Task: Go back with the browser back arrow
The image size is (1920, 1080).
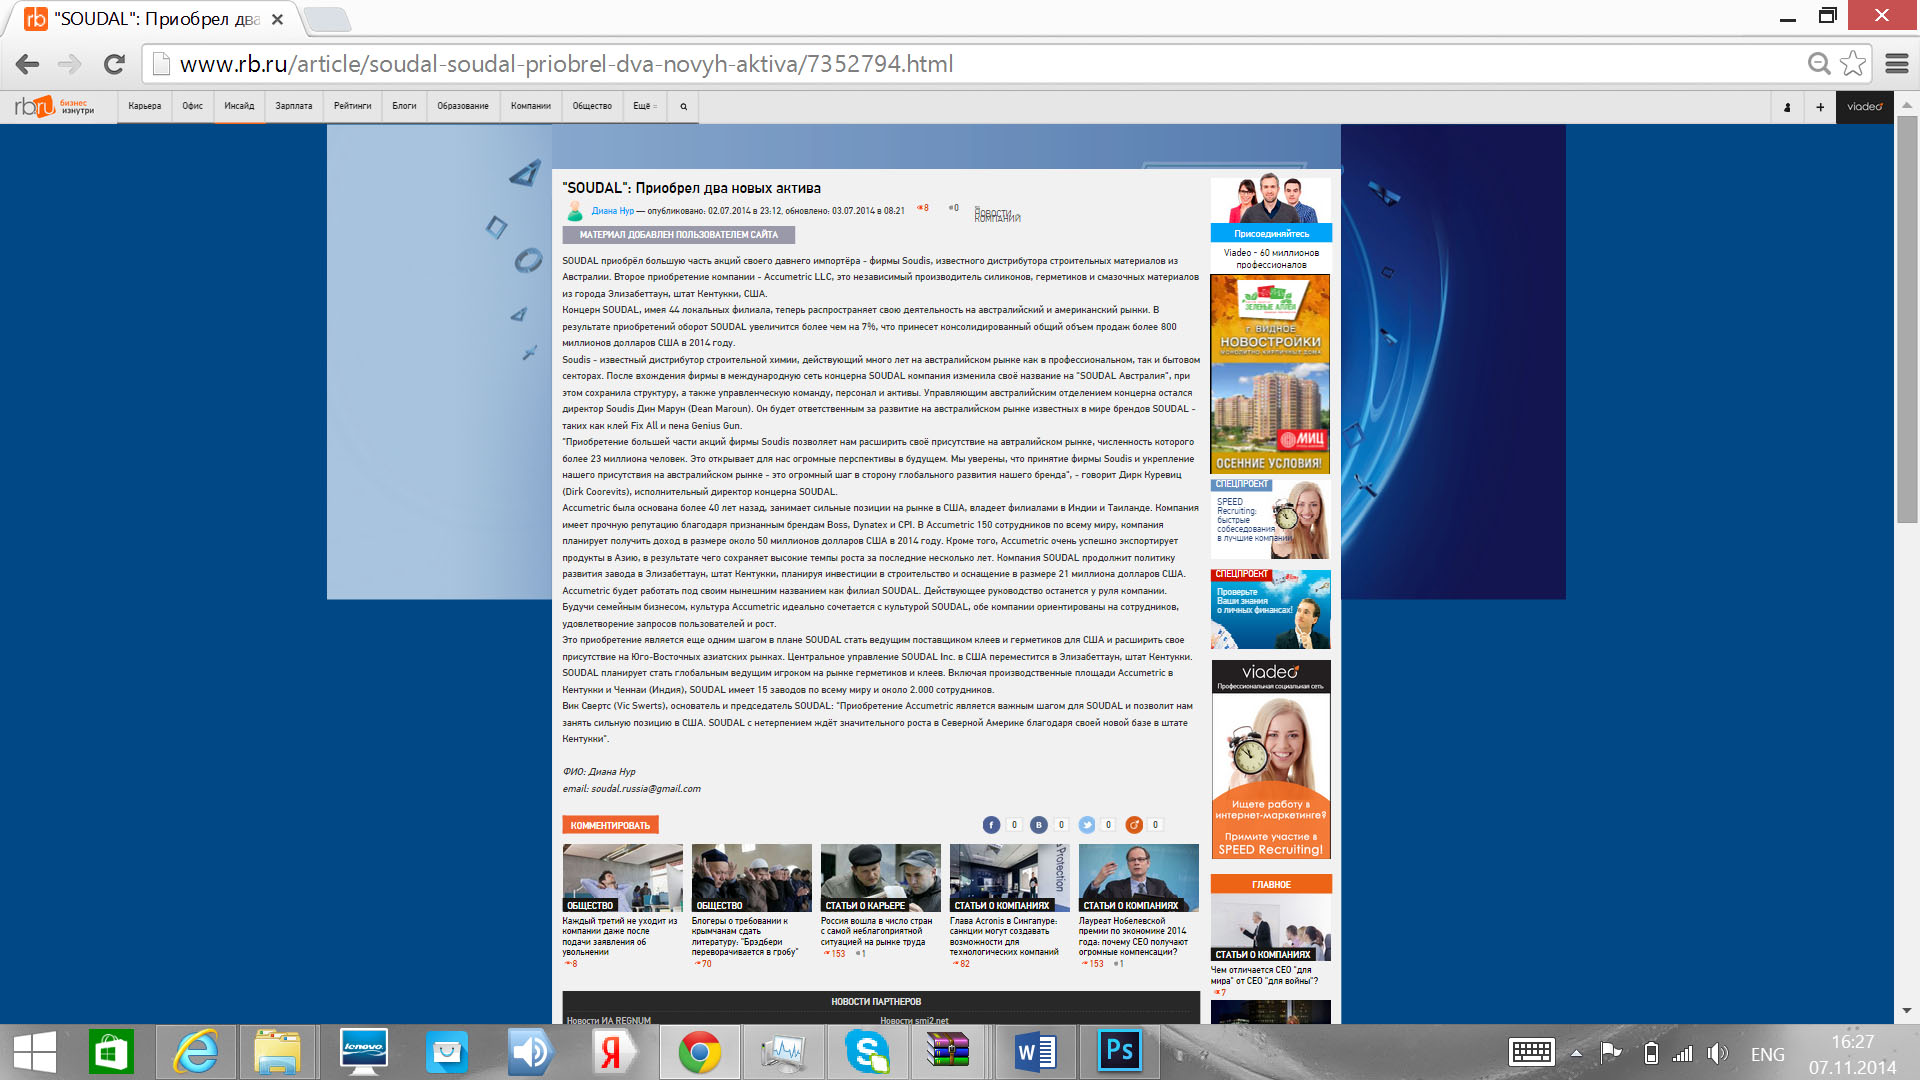Action: tap(28, 64)
